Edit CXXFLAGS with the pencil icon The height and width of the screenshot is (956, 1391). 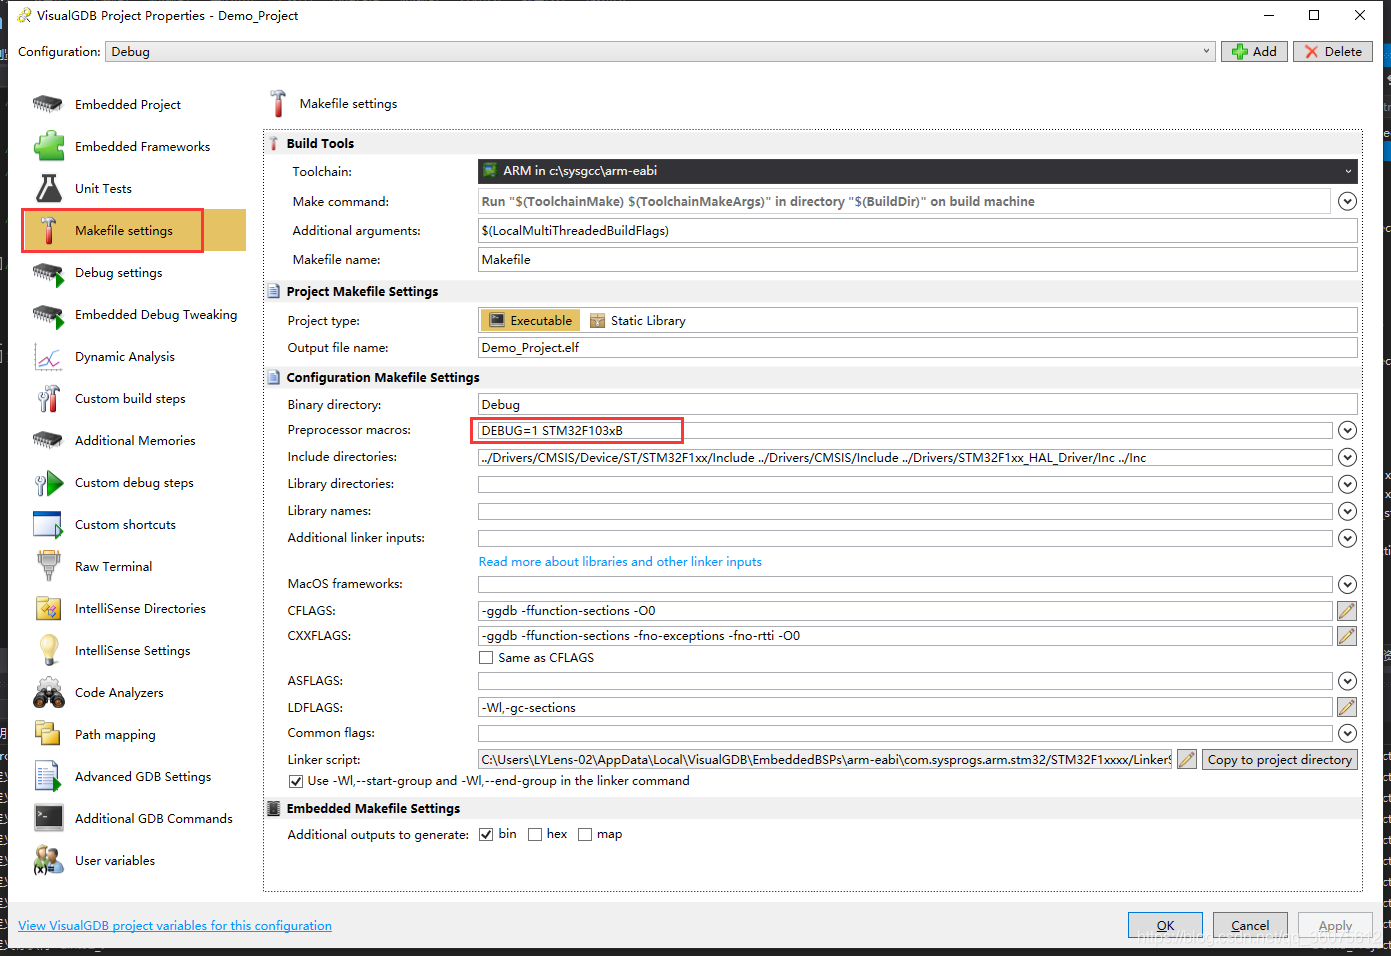(1347, 636)
